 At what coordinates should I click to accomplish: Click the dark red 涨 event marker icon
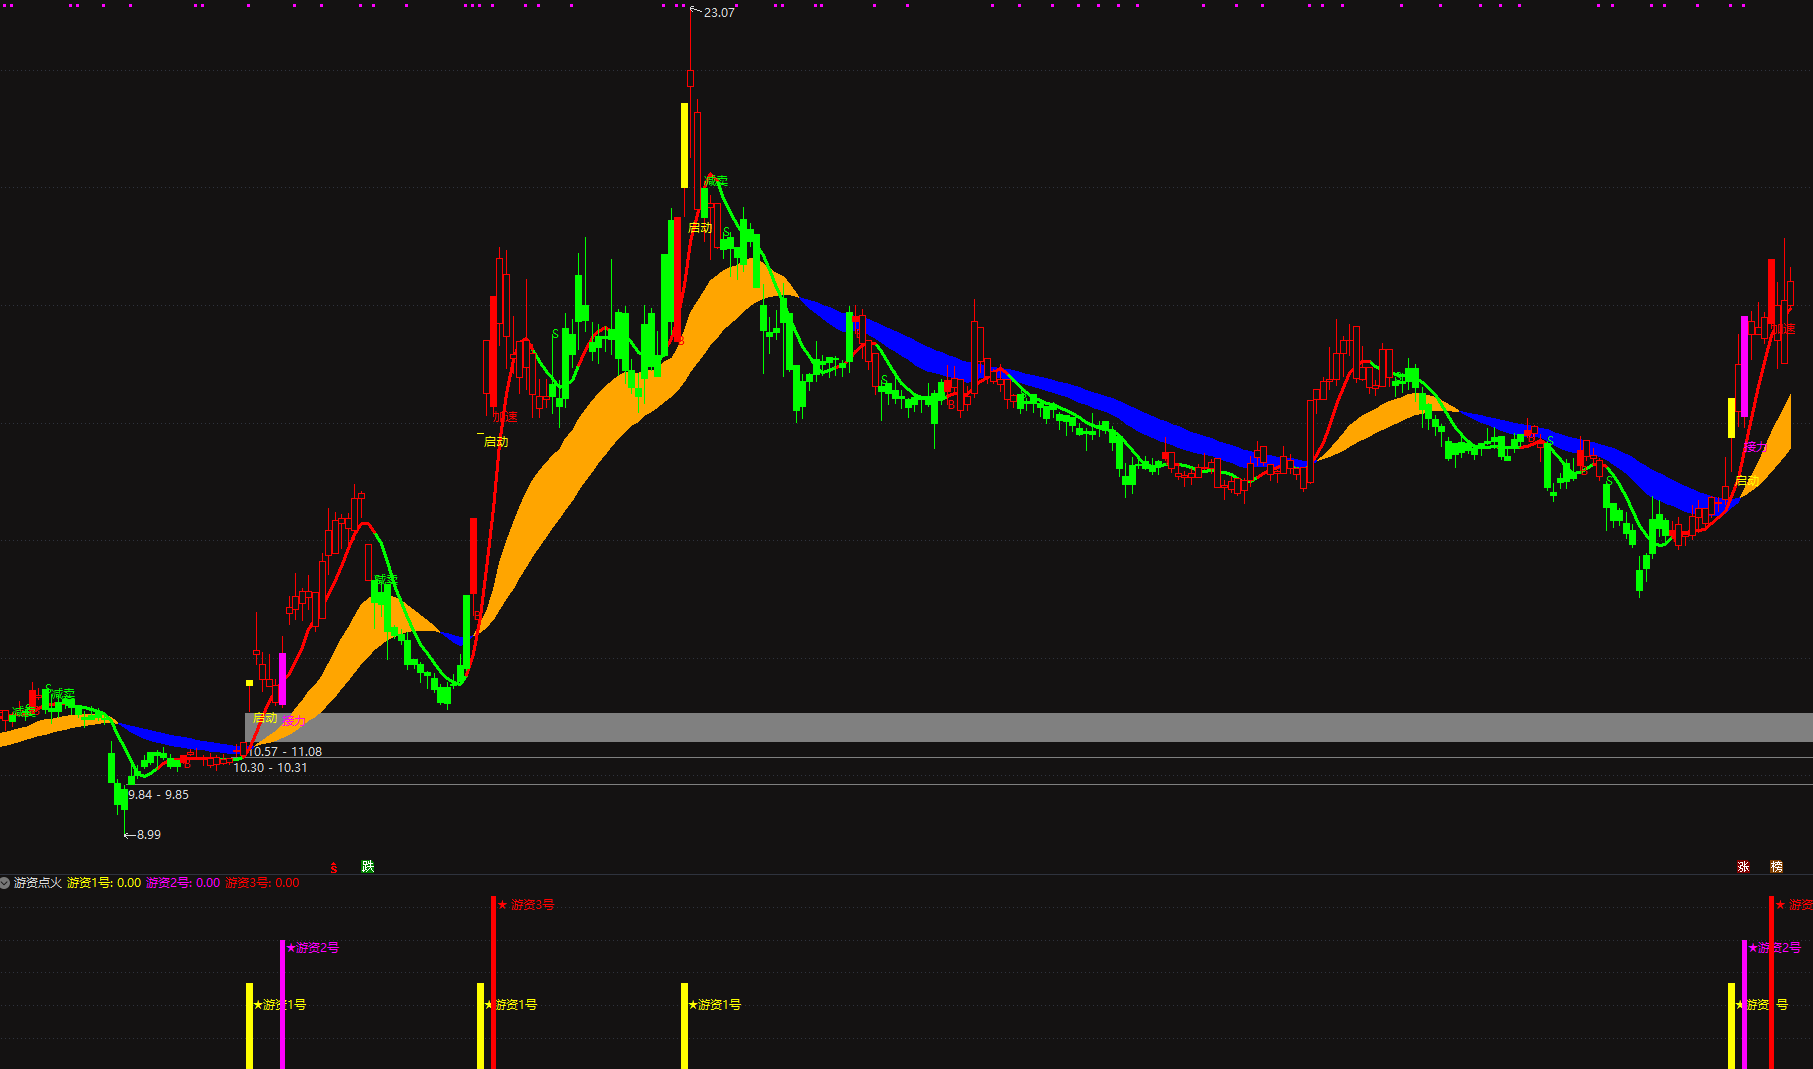click(1743, 867)
